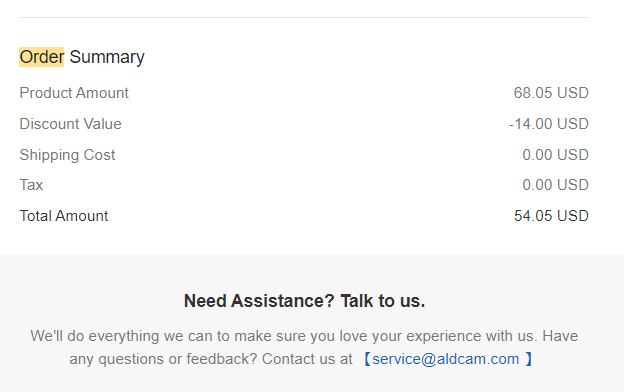This screenshot has width=624, height=392.
Task: Select the Tax label
Action: (31, 185)
